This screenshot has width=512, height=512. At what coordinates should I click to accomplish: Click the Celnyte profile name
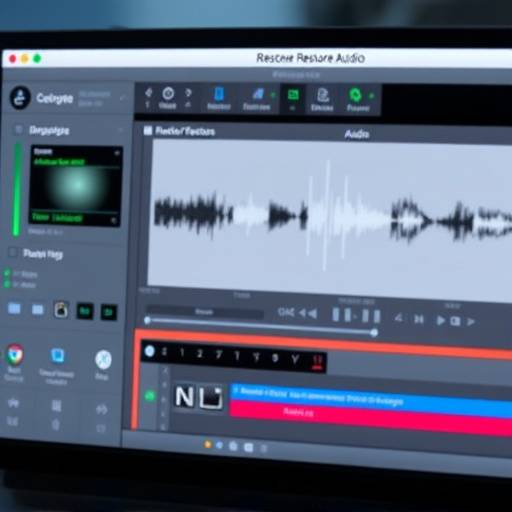coord(55,98)
